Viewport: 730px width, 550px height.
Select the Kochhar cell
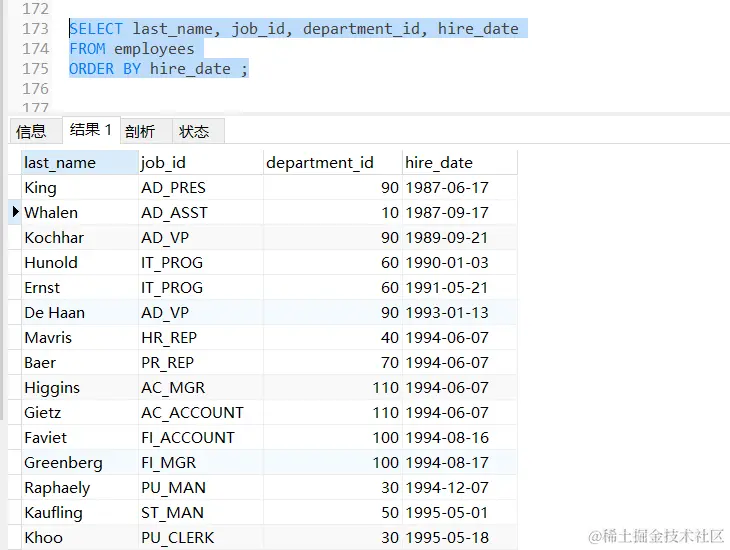(80, 238)
